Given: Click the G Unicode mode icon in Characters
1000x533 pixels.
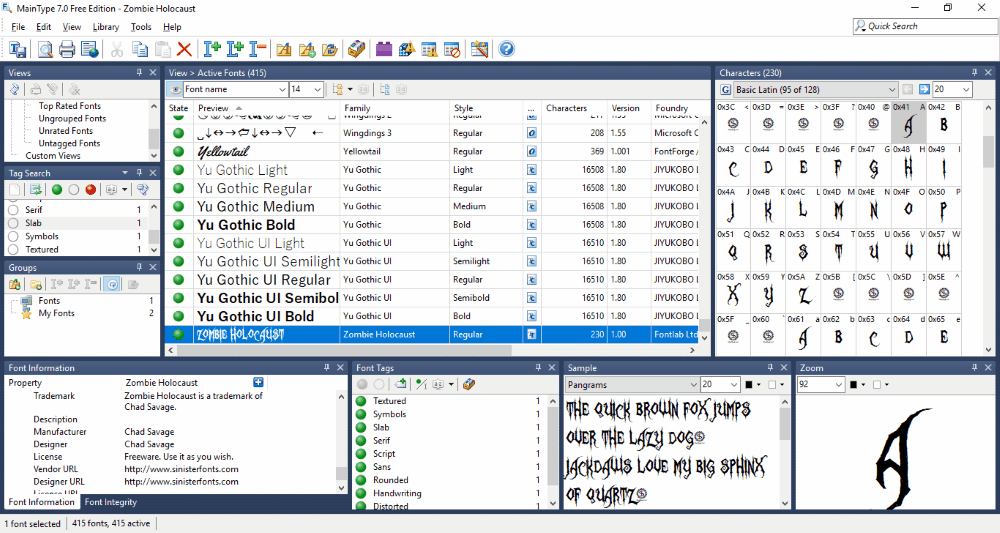Looking at the screenshot, I should [725, 89].
